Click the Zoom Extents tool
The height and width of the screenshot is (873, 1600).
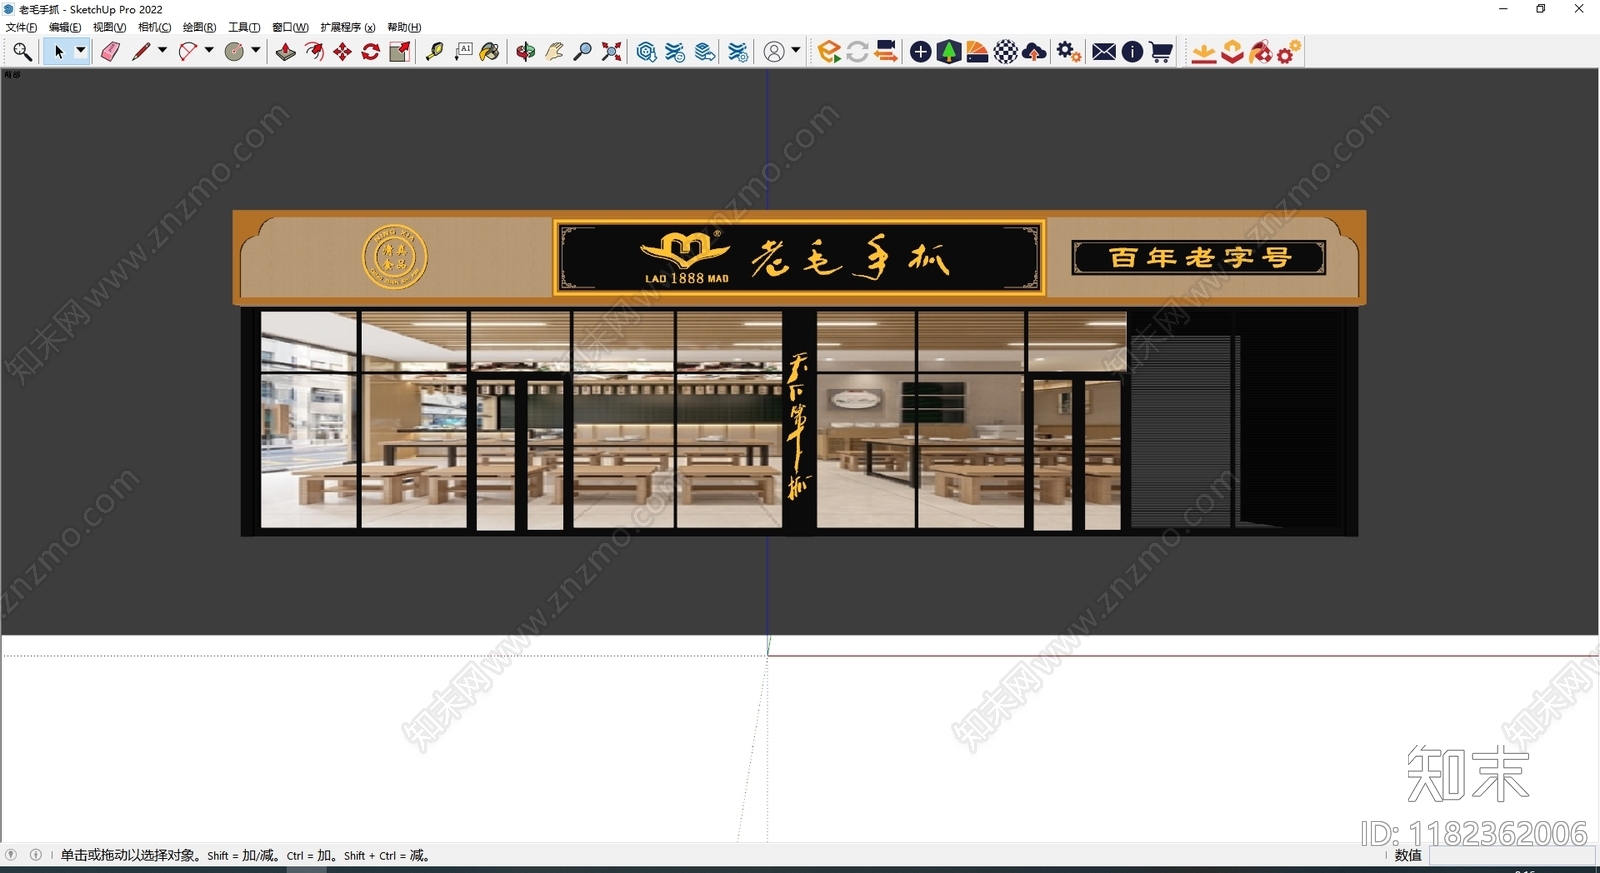coord(611,52)
